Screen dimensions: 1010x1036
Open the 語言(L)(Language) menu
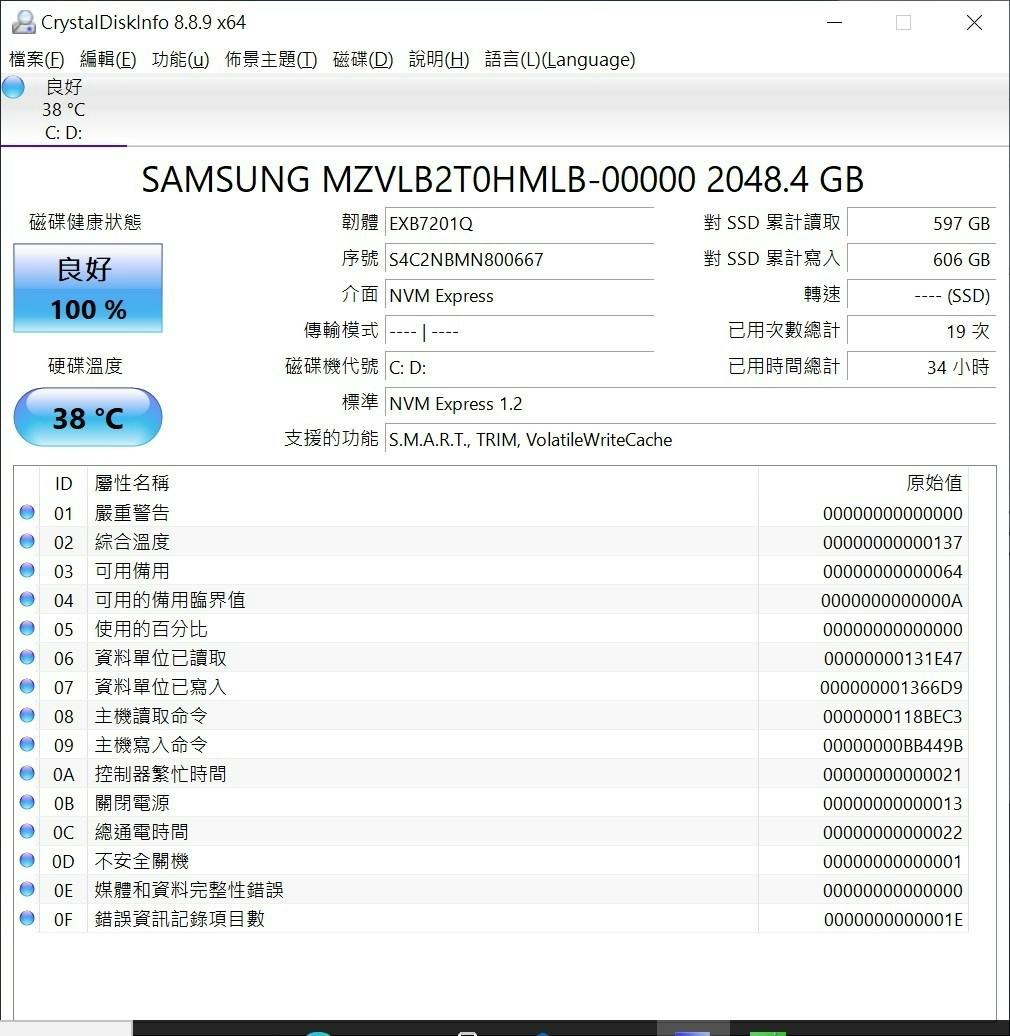click(559, 59)
